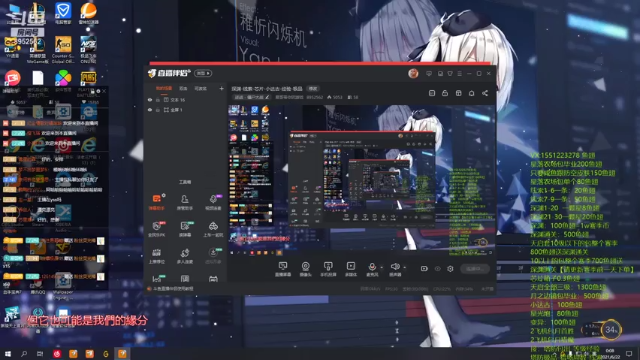Switch to the second scene tab

[183, 88]
